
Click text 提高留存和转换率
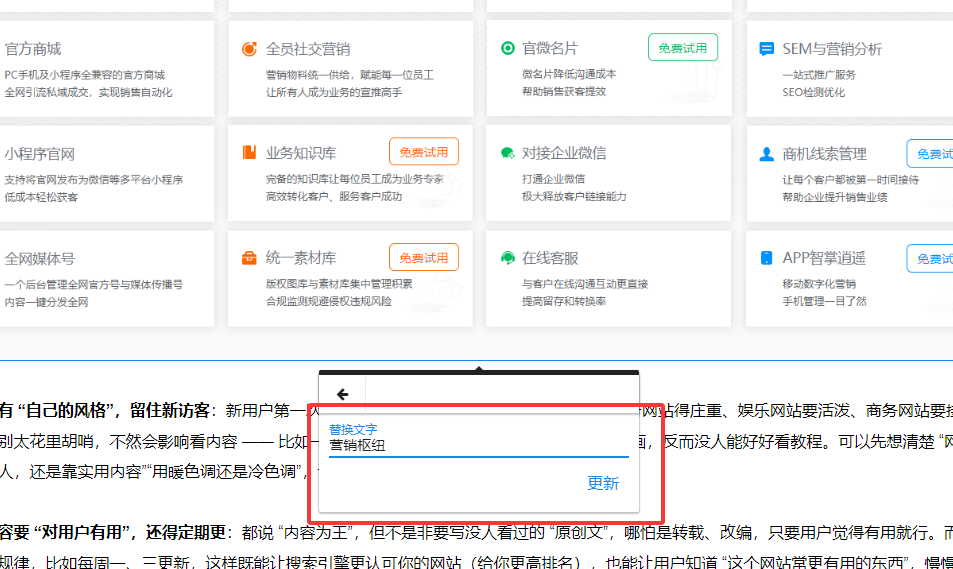point(564,302)
